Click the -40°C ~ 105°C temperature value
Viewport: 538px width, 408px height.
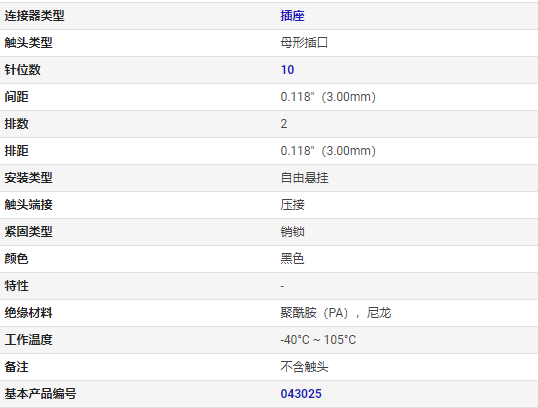pos(318,340)
